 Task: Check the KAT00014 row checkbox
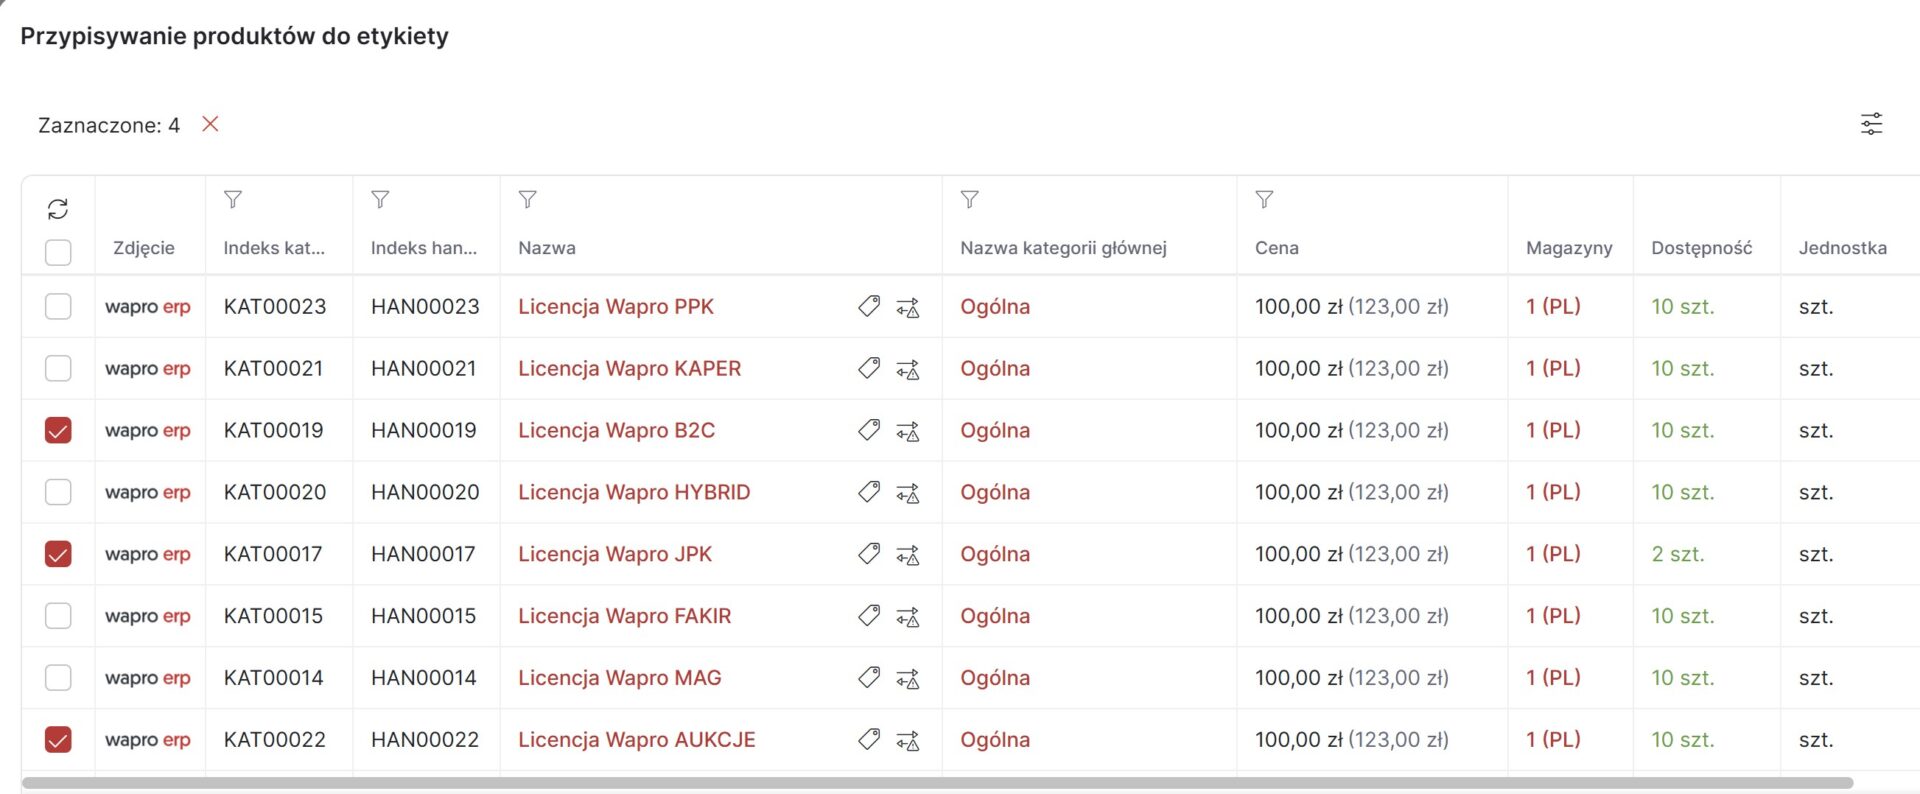pyautogui.click(x=58, y=677)
